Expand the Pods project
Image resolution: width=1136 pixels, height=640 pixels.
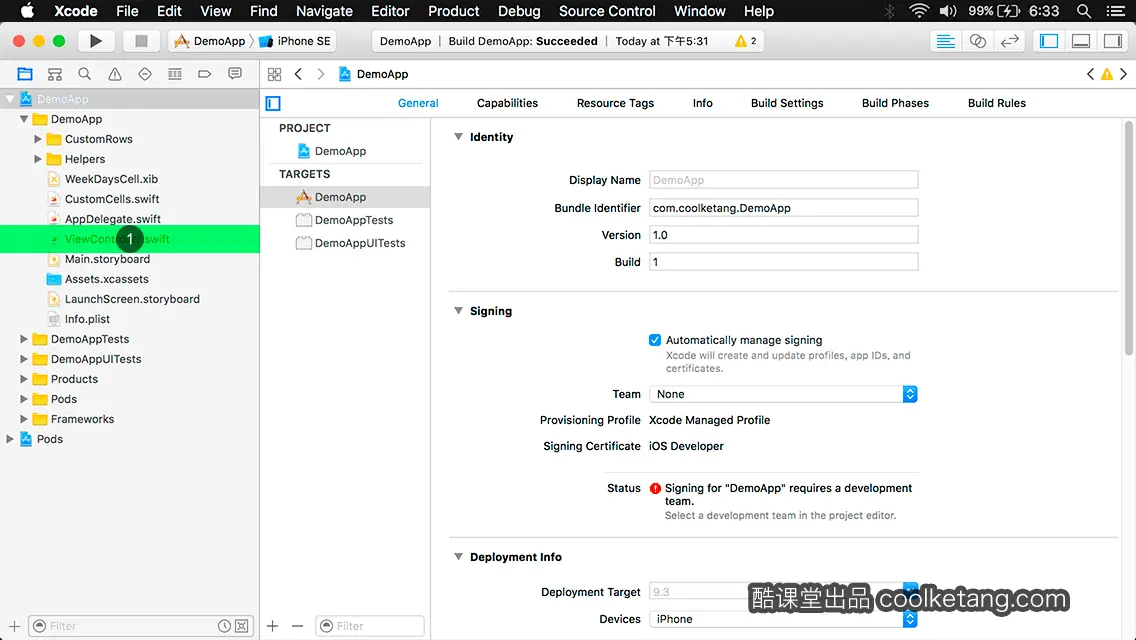coord(9,439)
